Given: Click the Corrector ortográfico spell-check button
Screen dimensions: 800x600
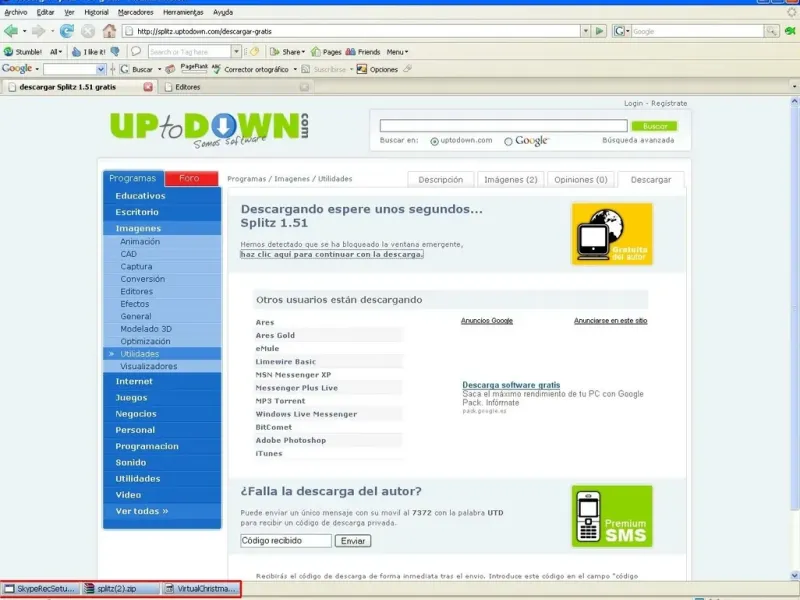Looking at the screenshot, I should [251, 69].
